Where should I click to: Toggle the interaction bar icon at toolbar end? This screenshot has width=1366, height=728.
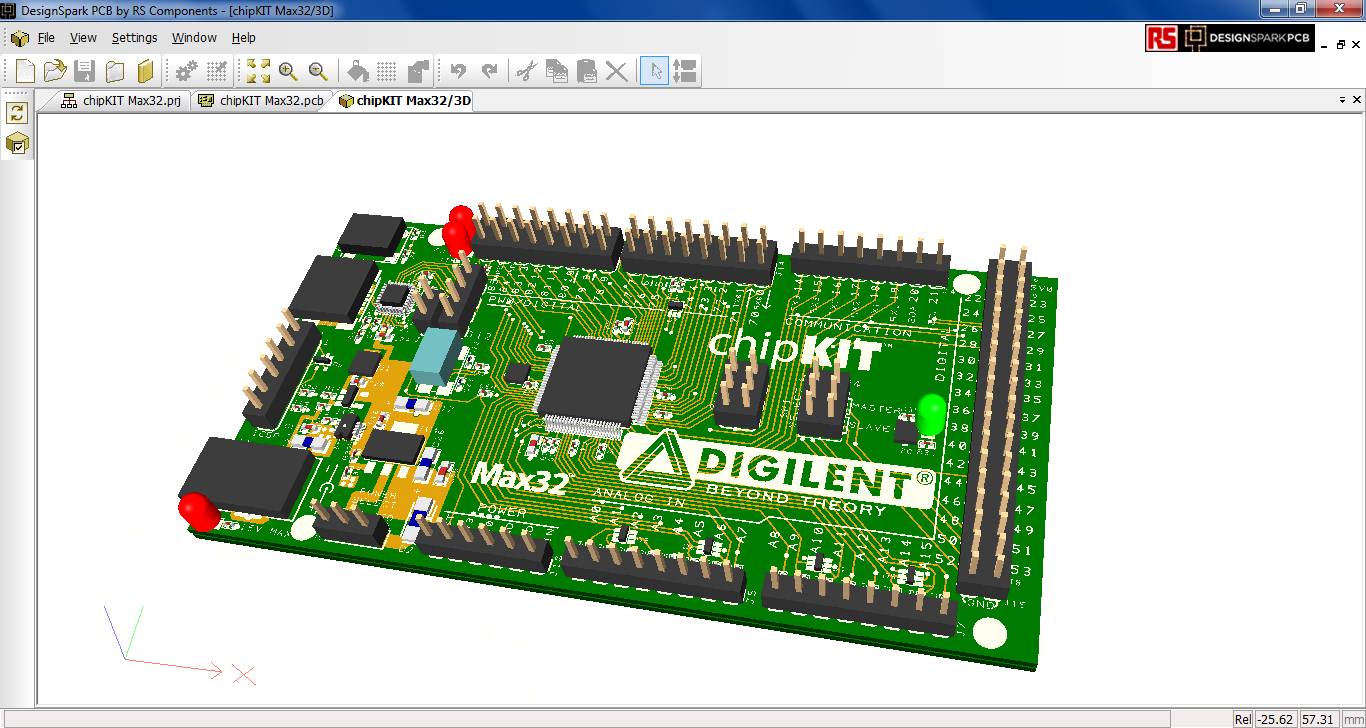tap(685, 71)
